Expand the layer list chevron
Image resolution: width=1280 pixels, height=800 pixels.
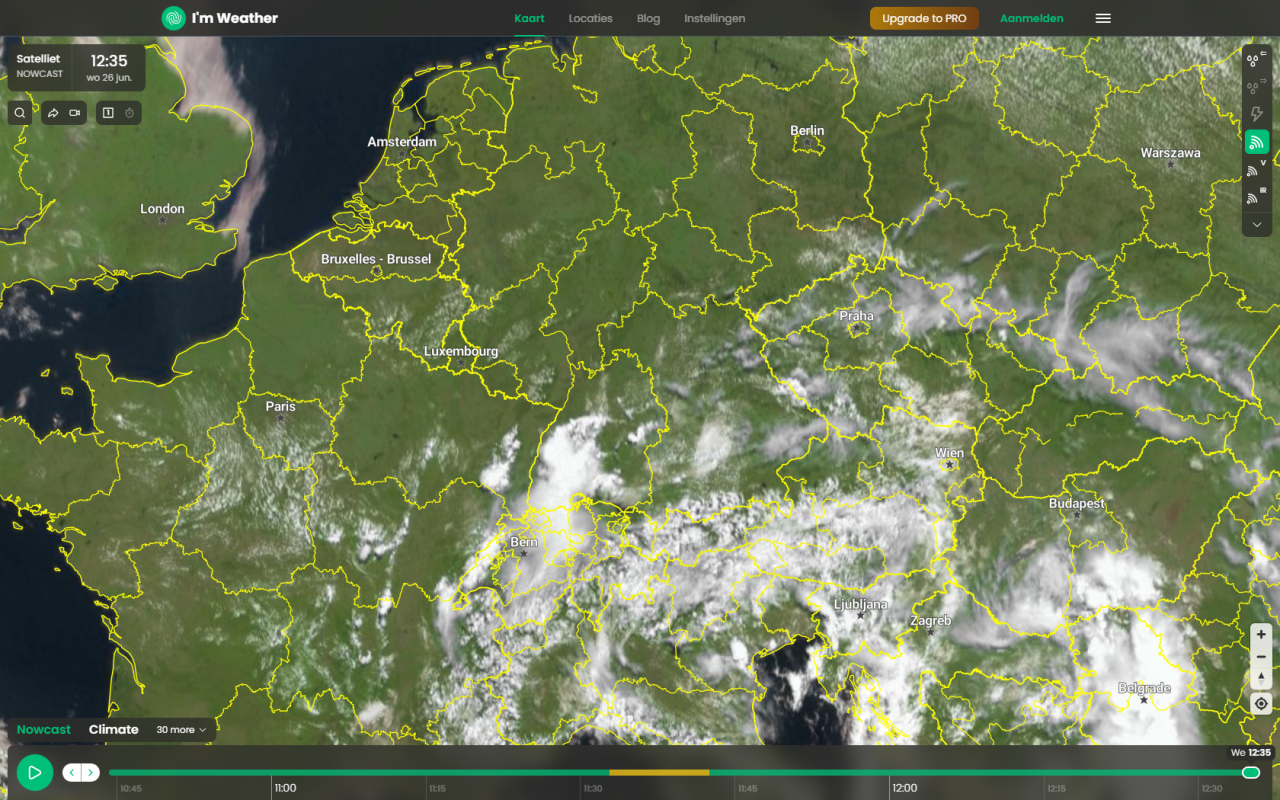coord(1257,225)
